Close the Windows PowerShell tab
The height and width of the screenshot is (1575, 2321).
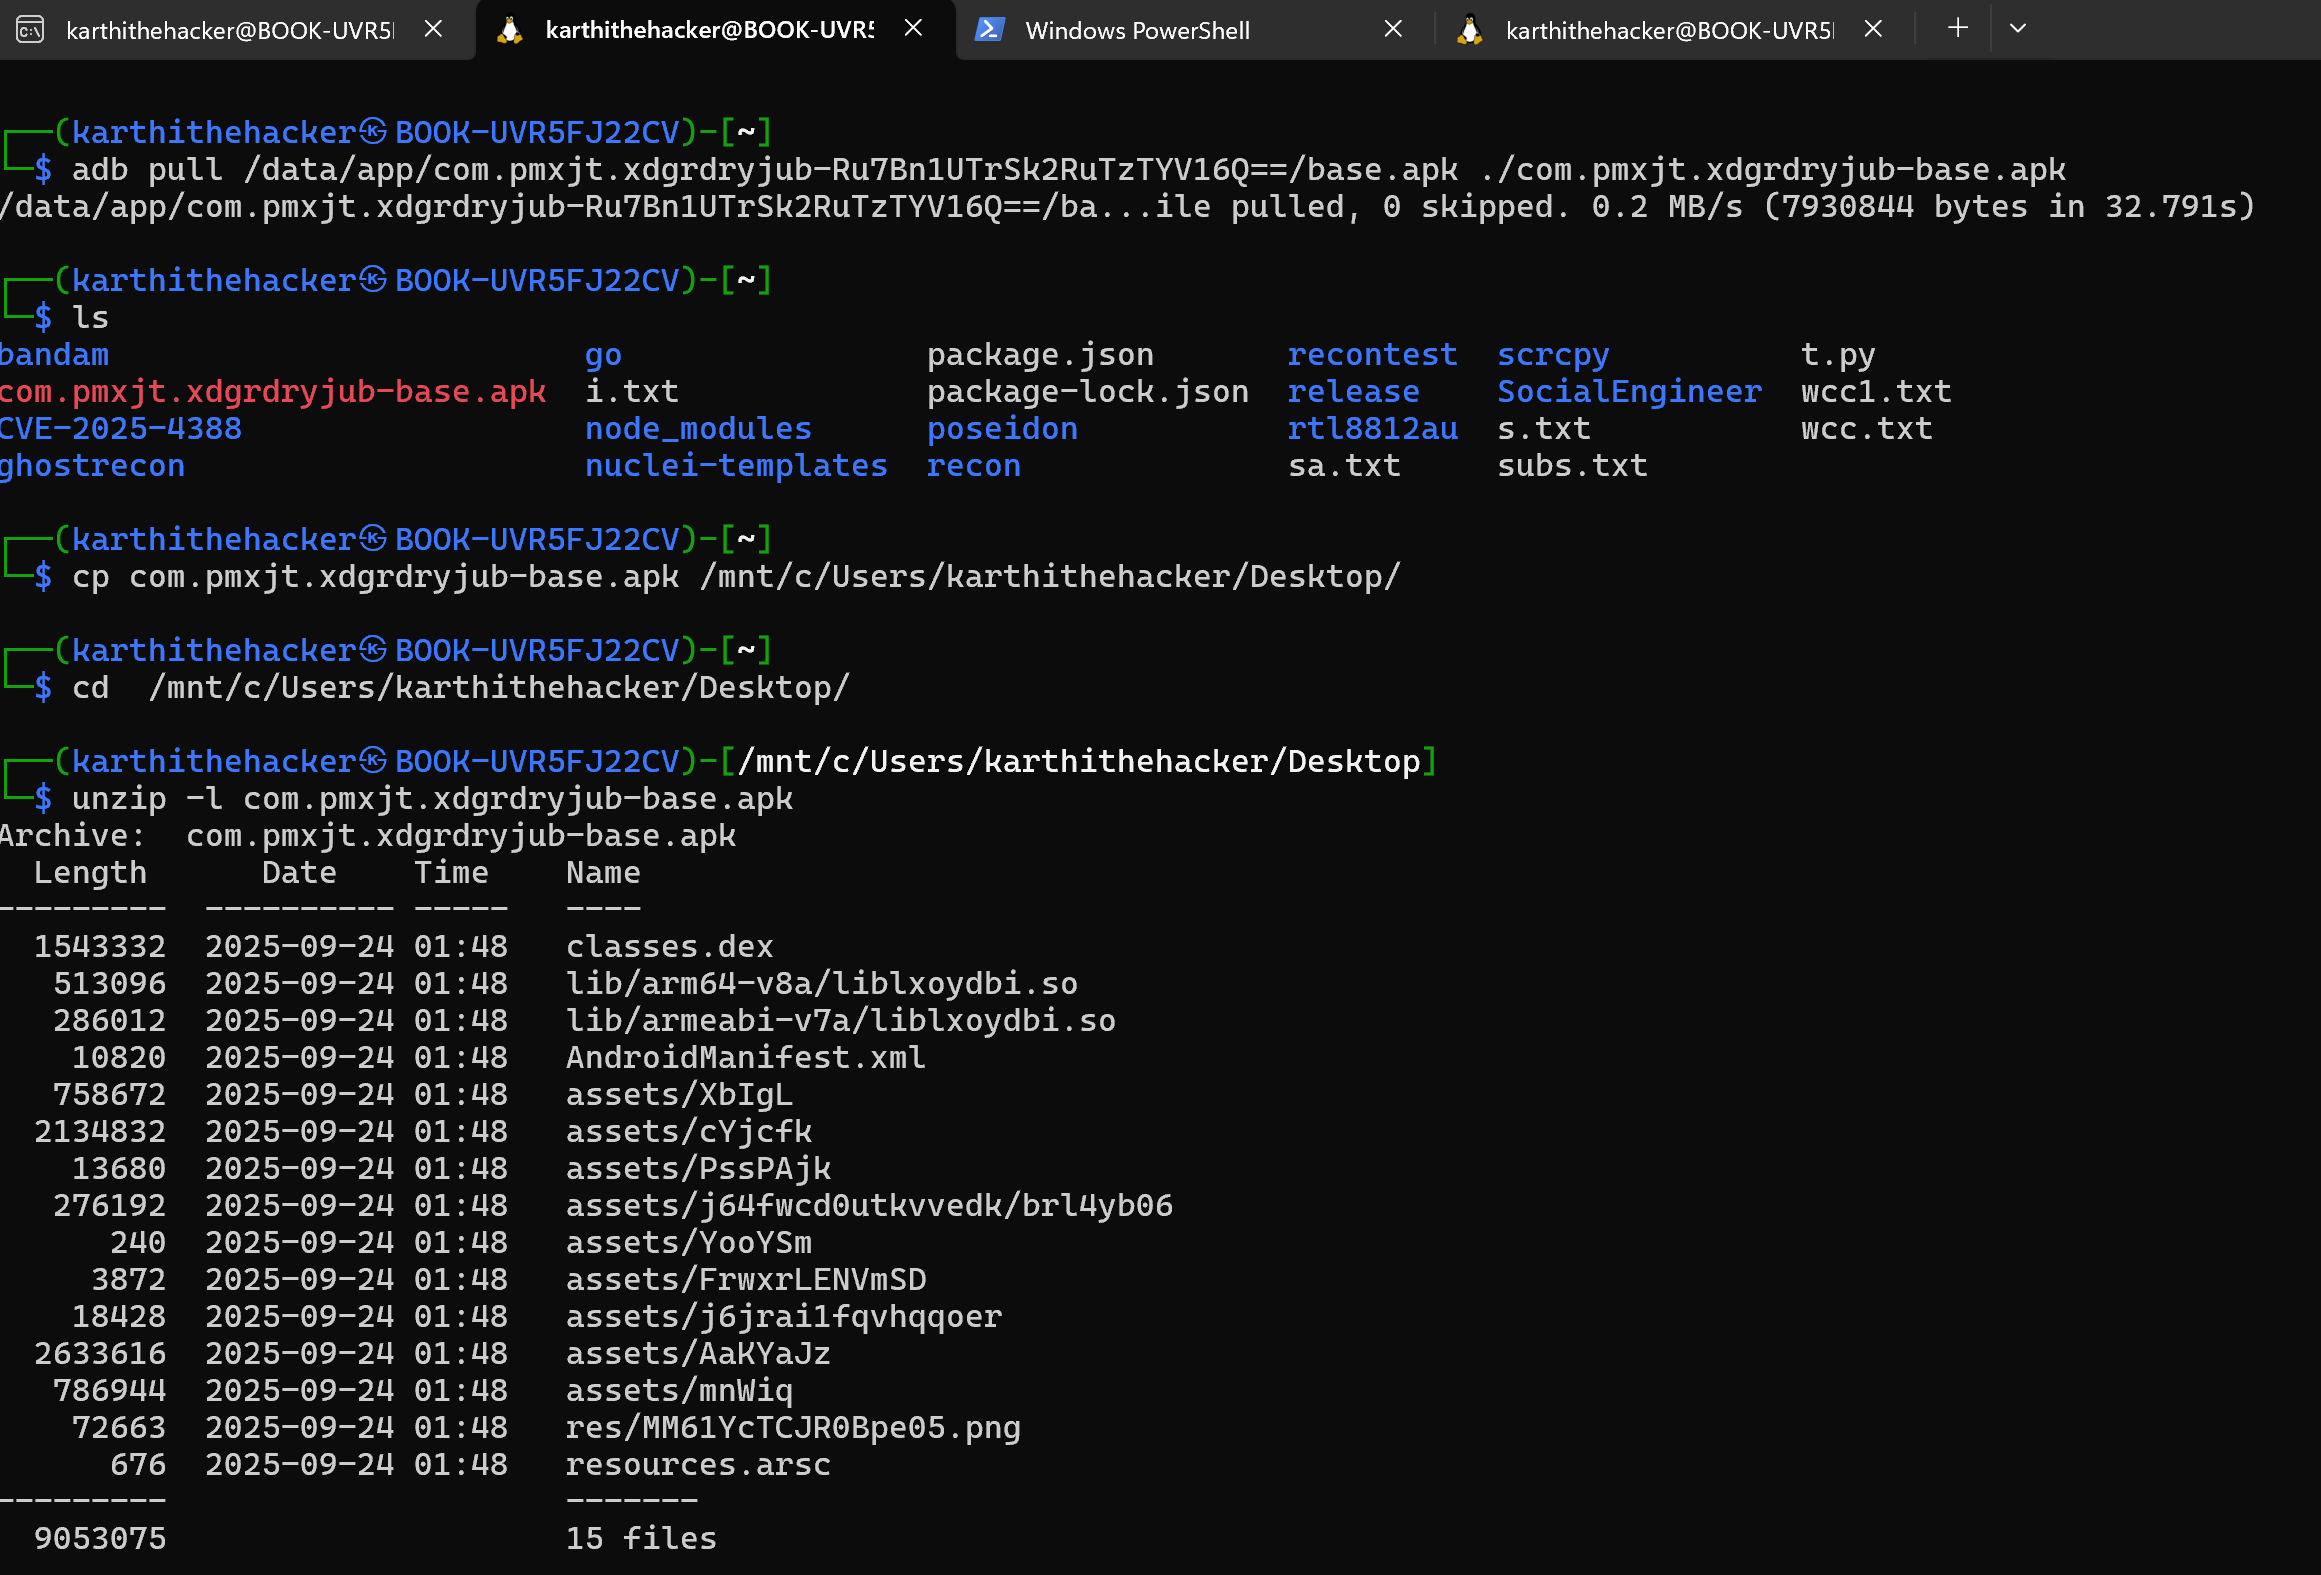pos(1393,29)
